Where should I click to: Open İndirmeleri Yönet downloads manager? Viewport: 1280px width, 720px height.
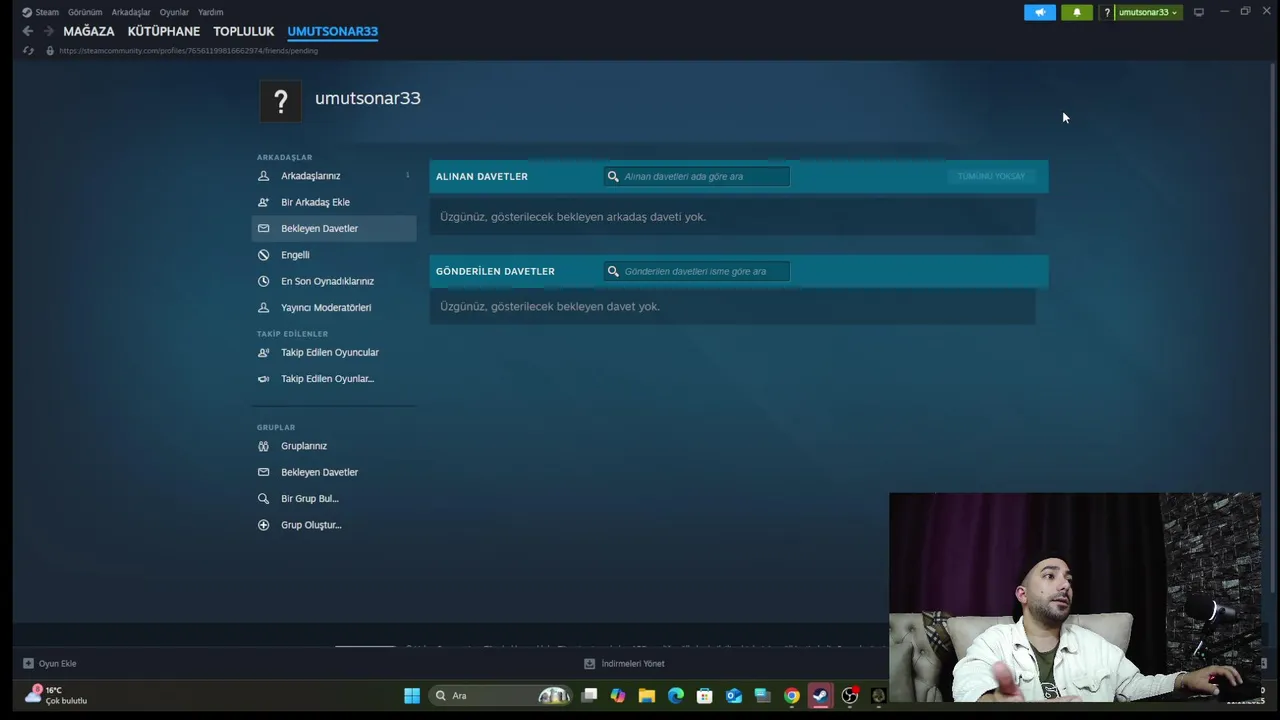625,663
